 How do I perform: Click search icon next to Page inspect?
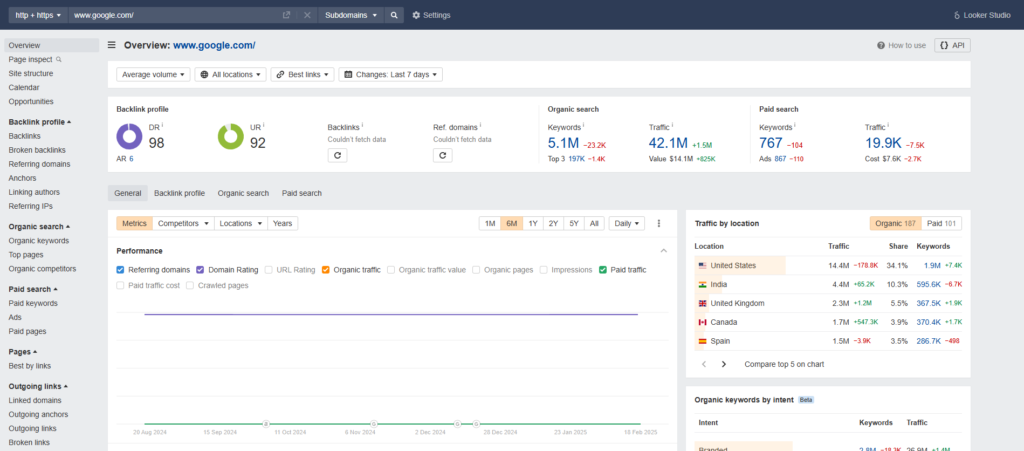pos(59,59)
